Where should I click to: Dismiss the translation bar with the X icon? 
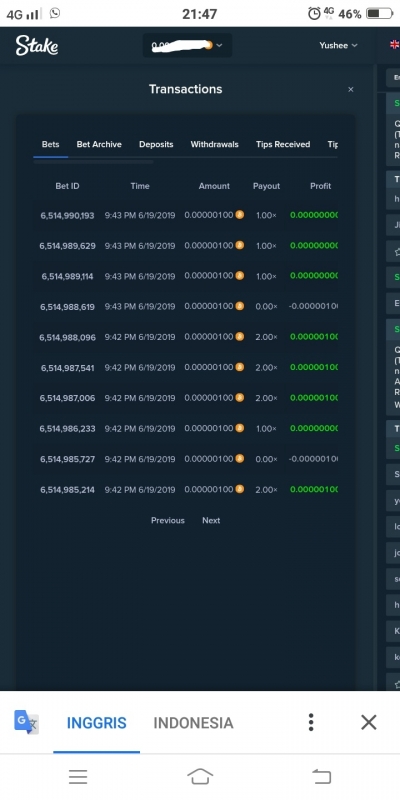click(x=368, y=722)
